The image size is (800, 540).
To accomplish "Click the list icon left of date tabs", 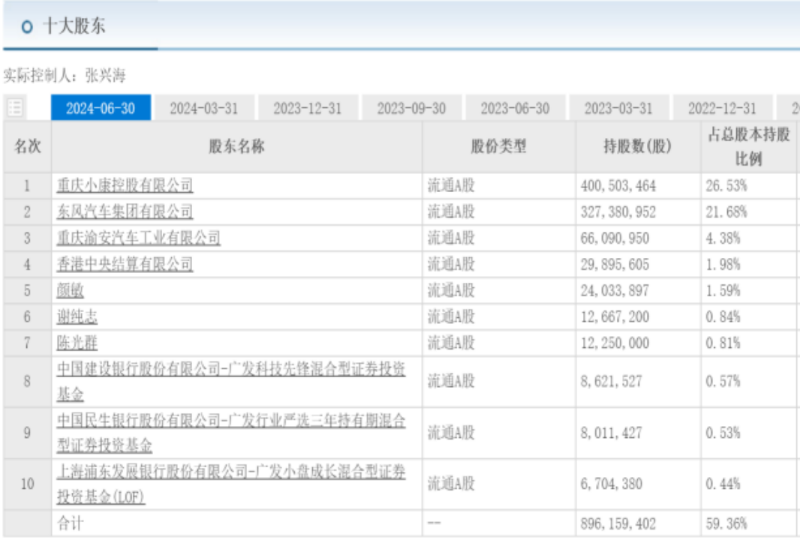I will pyautogui.click(x=15, y=108).
